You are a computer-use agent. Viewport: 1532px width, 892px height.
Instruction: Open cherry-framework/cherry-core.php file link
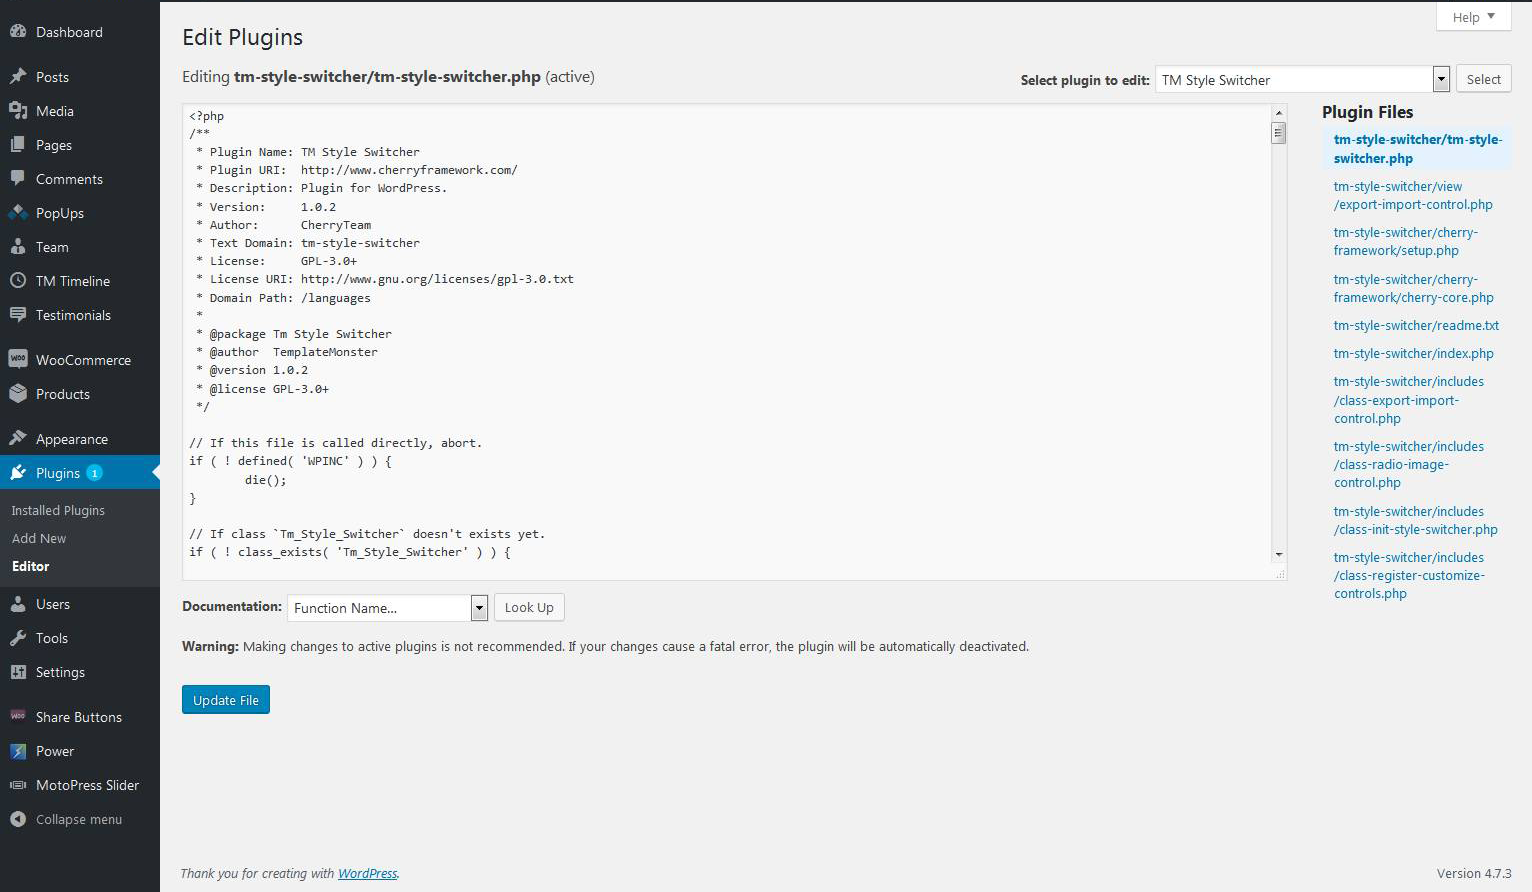click(x=1413, y=288)
